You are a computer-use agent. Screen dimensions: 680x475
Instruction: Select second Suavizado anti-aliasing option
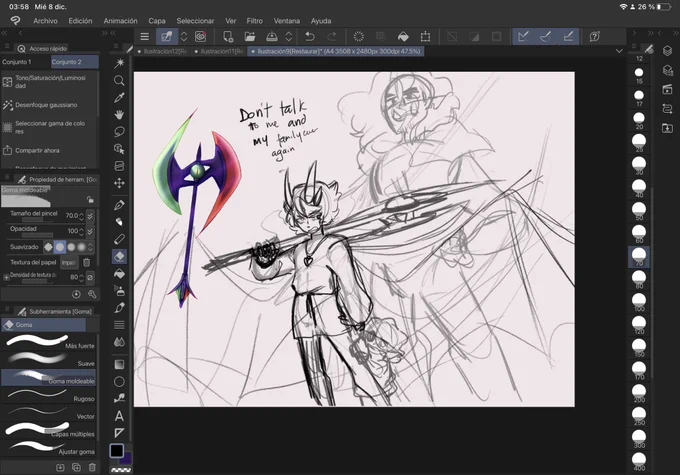(x=59, y=247)
